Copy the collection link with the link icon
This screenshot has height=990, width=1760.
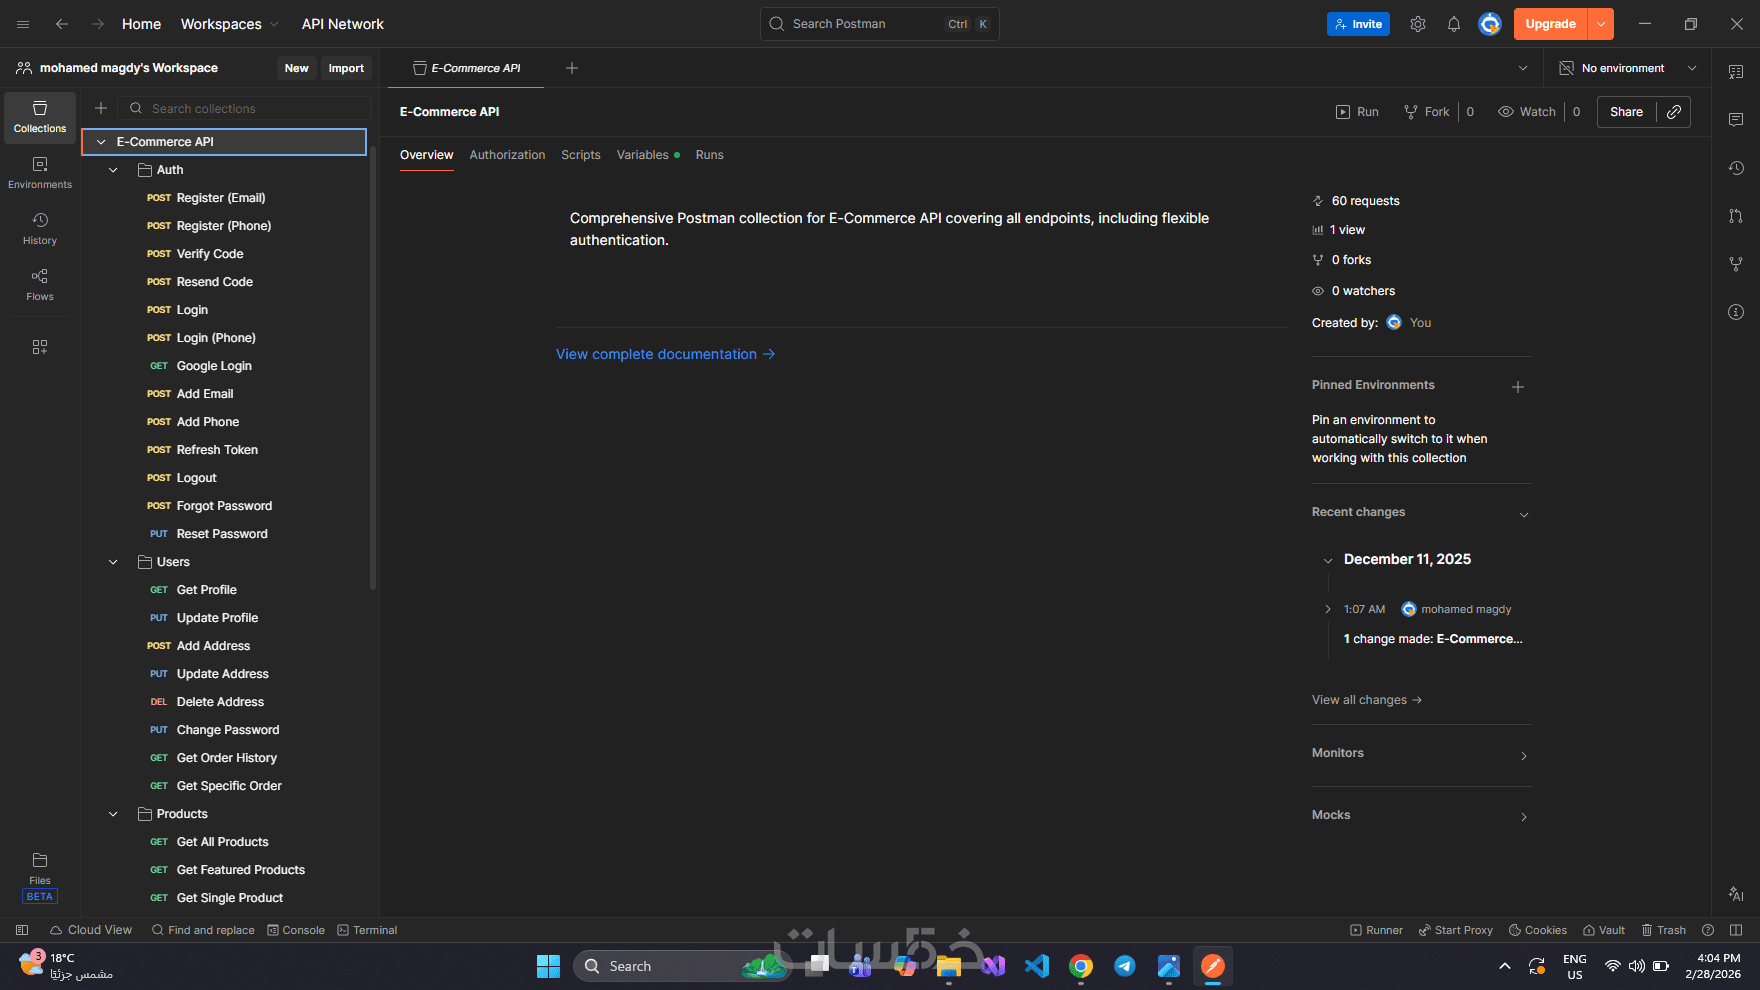[x=1674, y=112]
